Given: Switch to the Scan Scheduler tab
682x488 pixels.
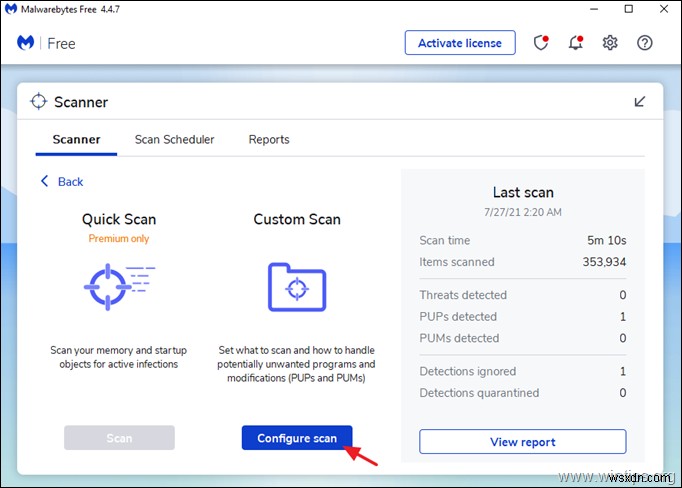Looking at the screenshot, I should [174, 140].
